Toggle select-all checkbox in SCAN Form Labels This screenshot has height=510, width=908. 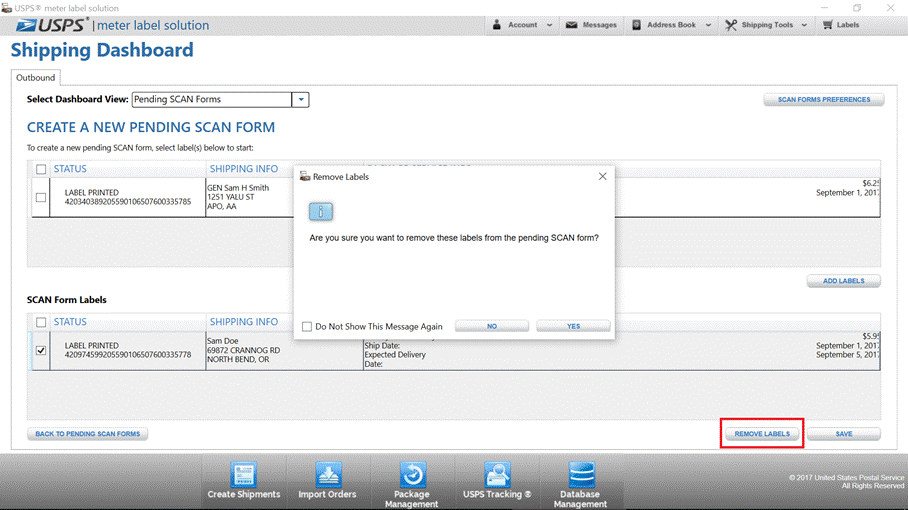[41, 322]
